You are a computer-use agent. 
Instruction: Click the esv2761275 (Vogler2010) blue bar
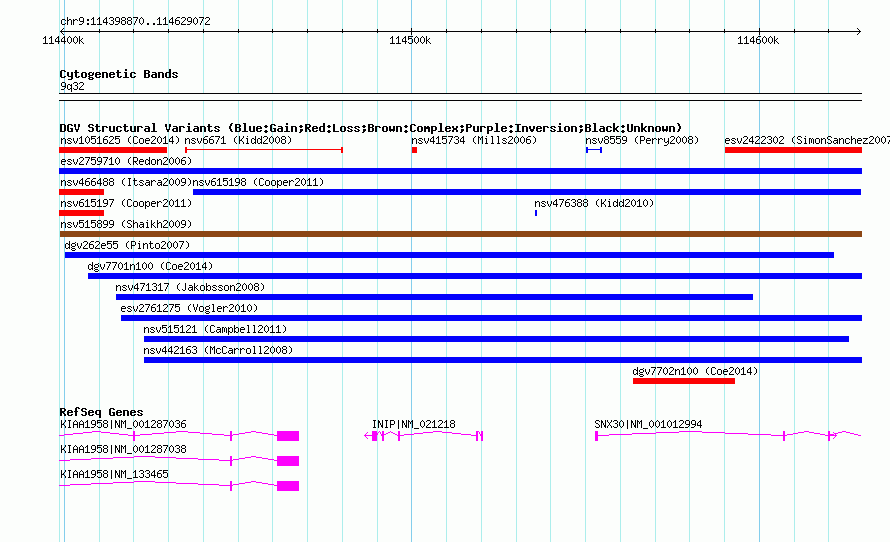[x=491, y=318]
